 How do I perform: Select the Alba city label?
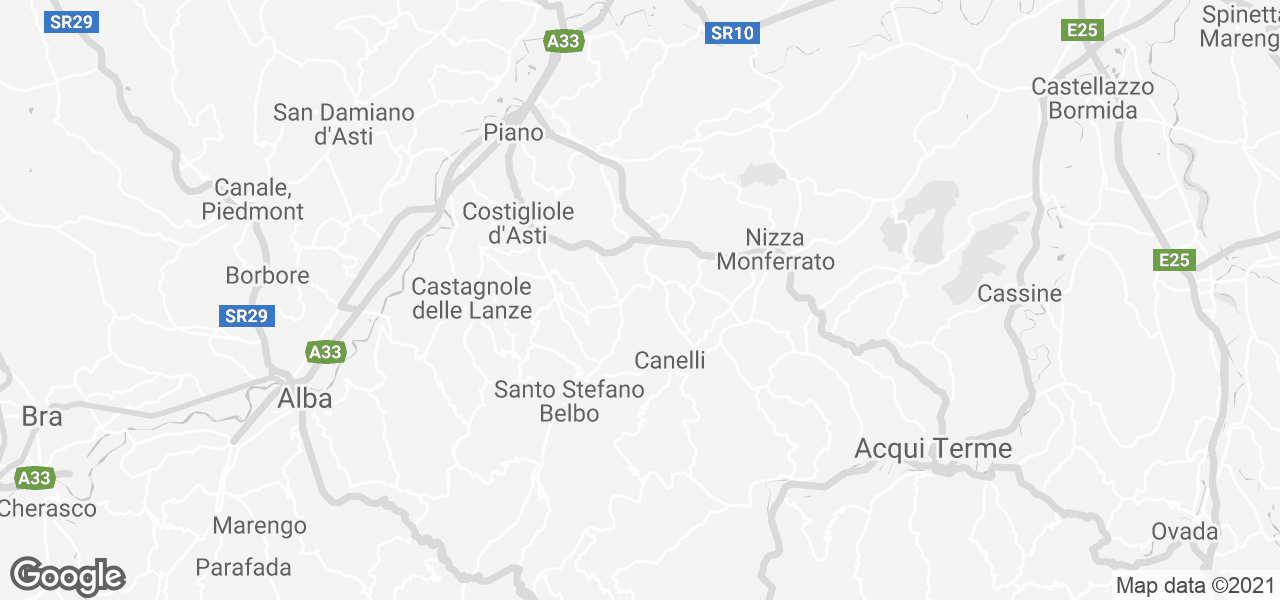tap(305, 398)
